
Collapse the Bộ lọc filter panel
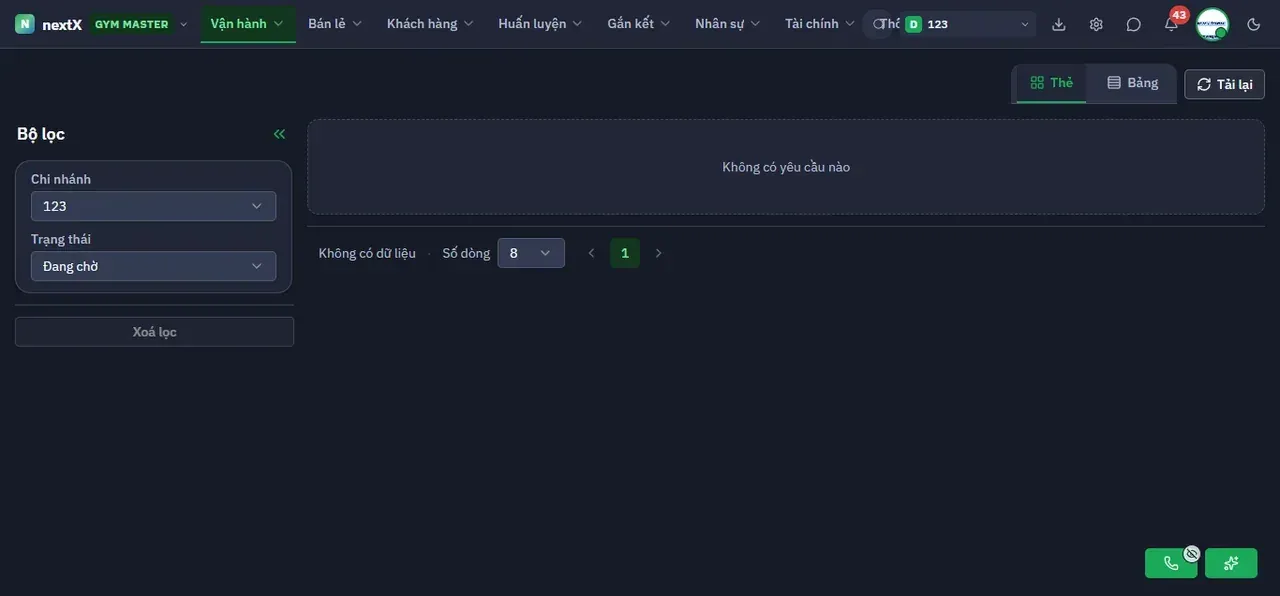click(279, 134)
